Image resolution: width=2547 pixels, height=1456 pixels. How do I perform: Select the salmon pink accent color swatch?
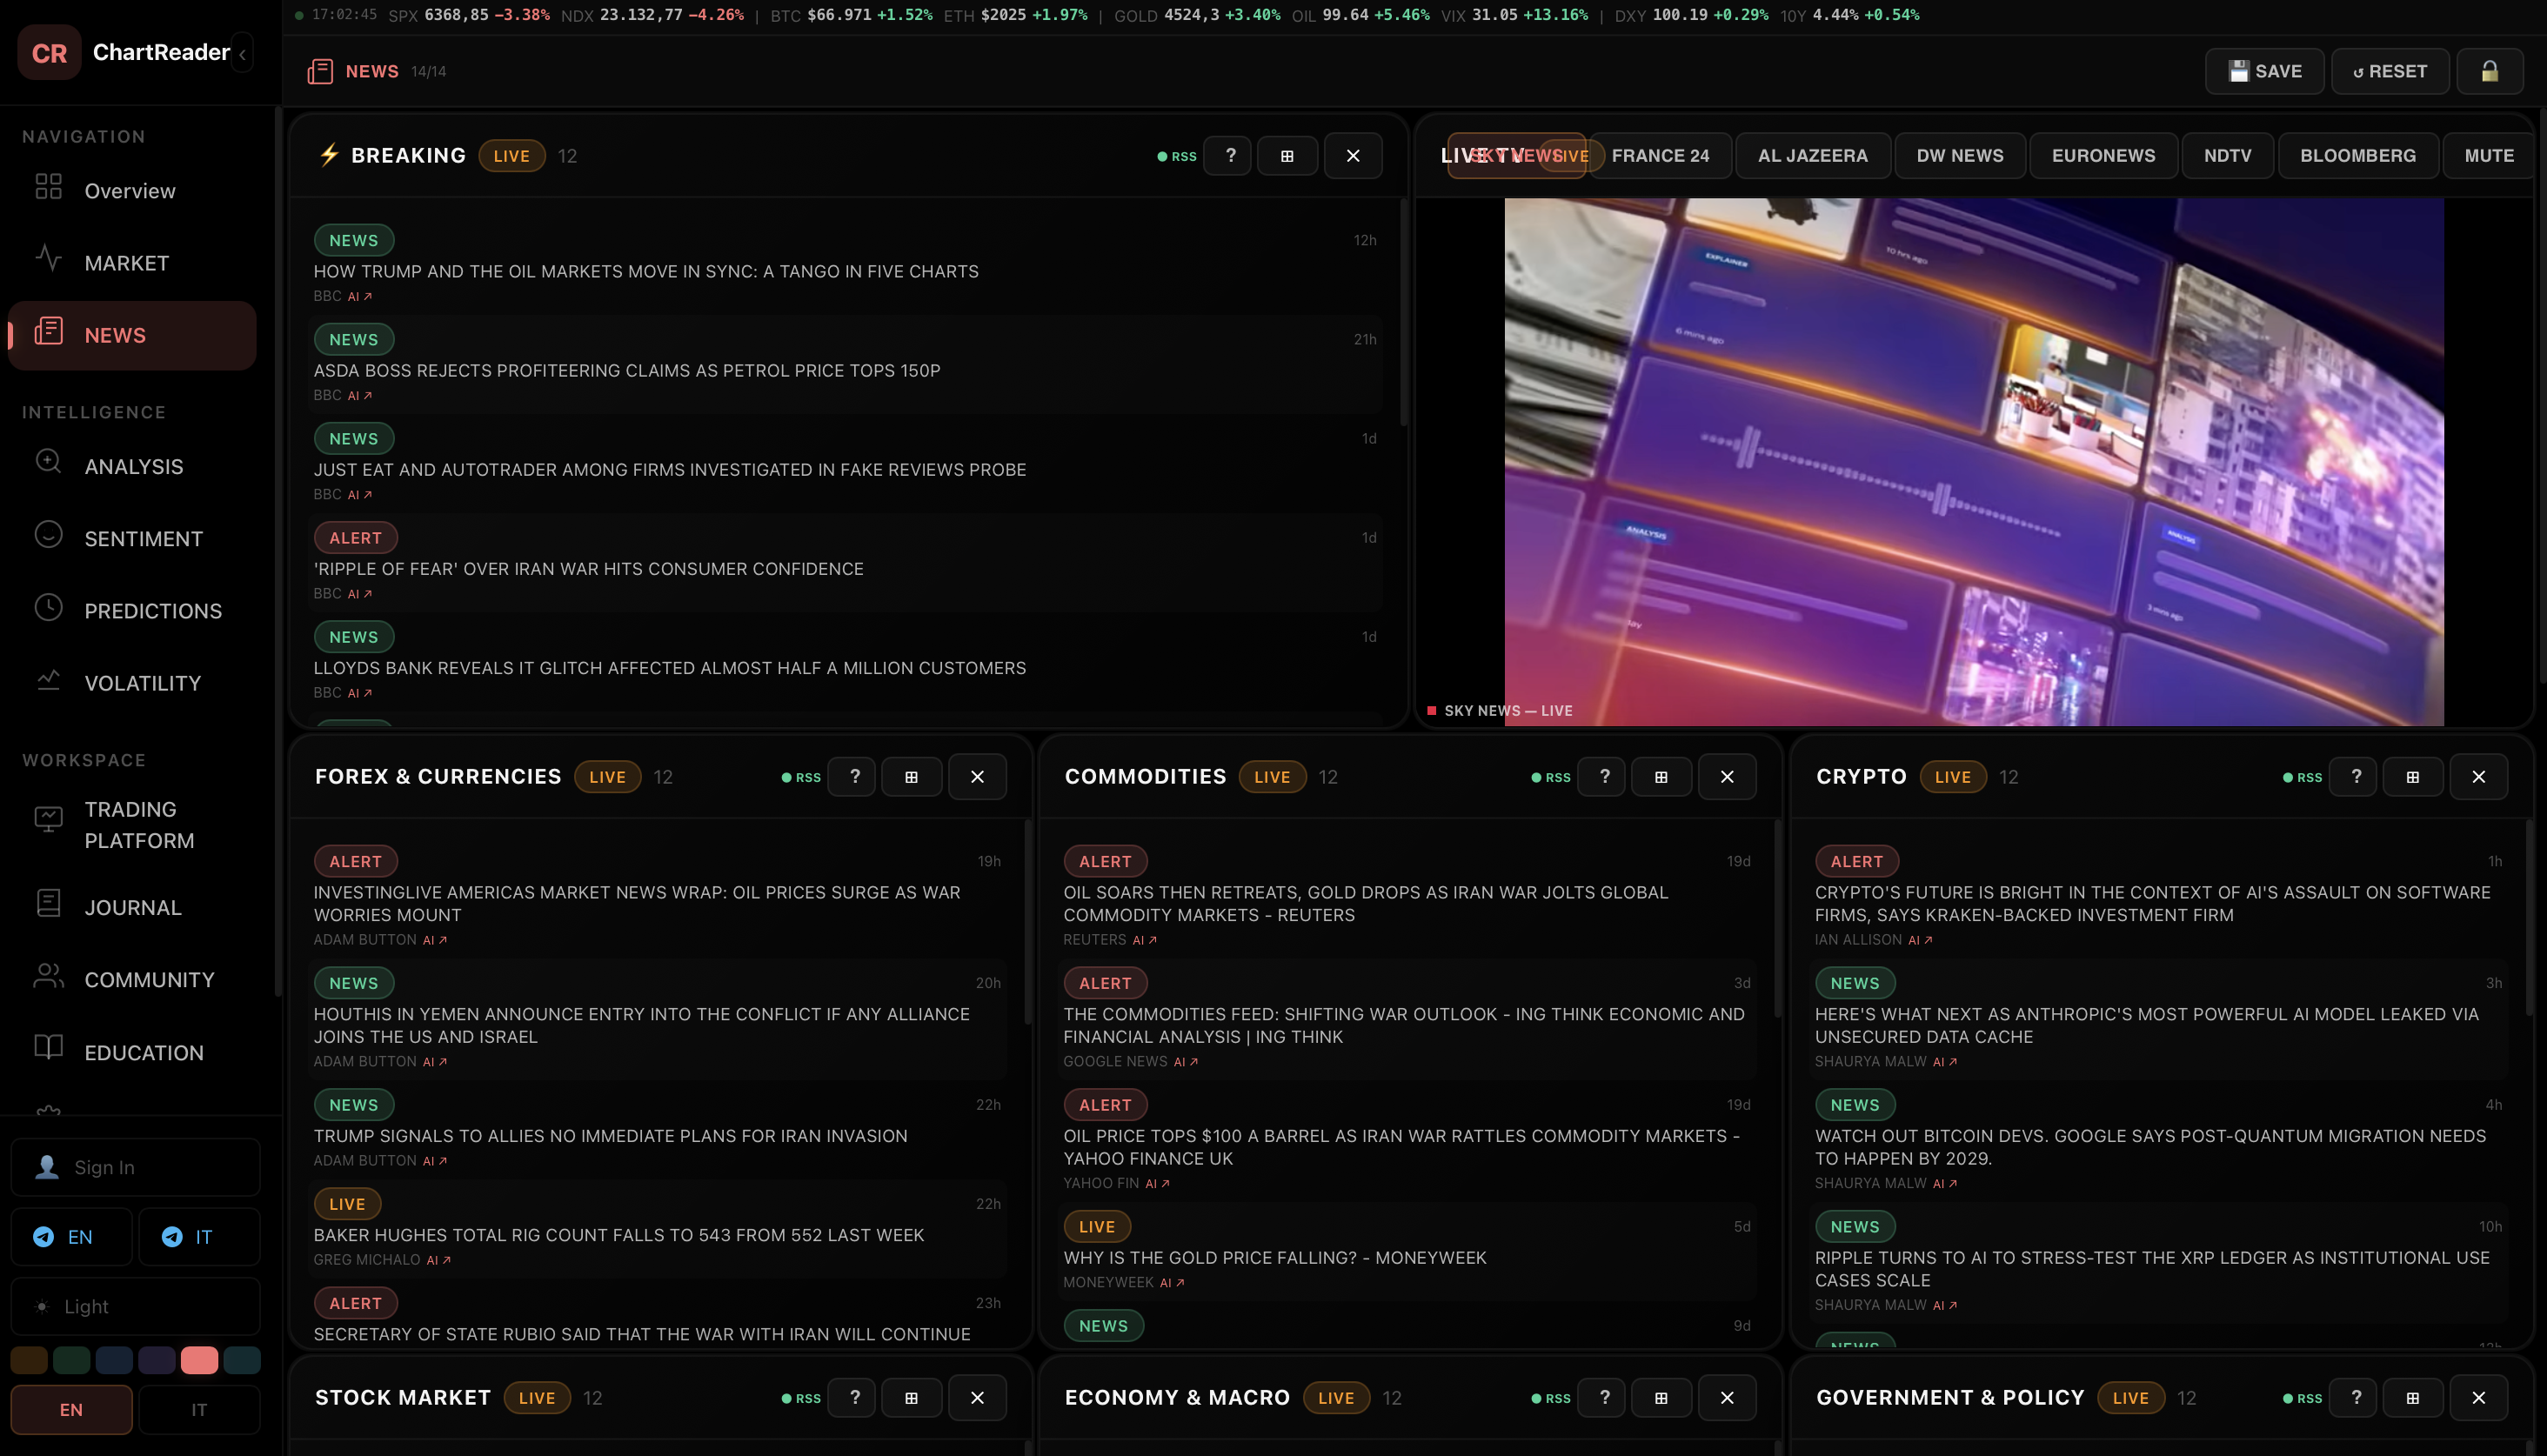pos(199,1360)
